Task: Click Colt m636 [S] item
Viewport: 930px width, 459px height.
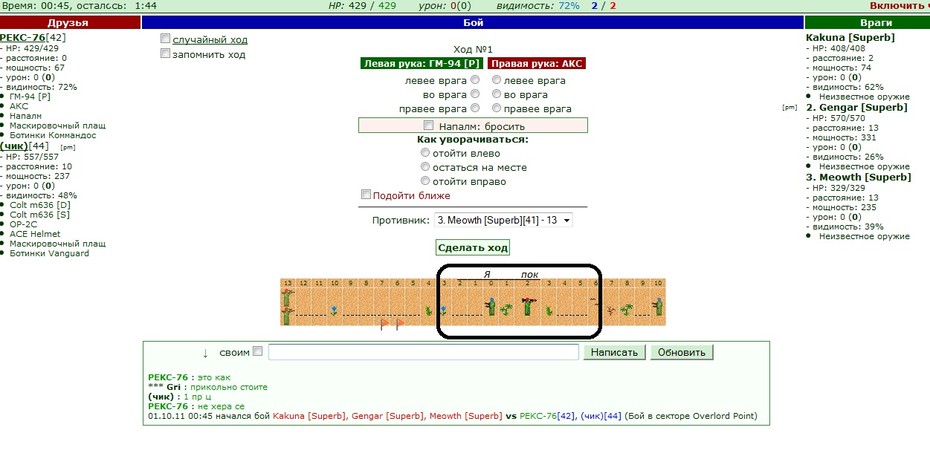Action: [39, 215]
